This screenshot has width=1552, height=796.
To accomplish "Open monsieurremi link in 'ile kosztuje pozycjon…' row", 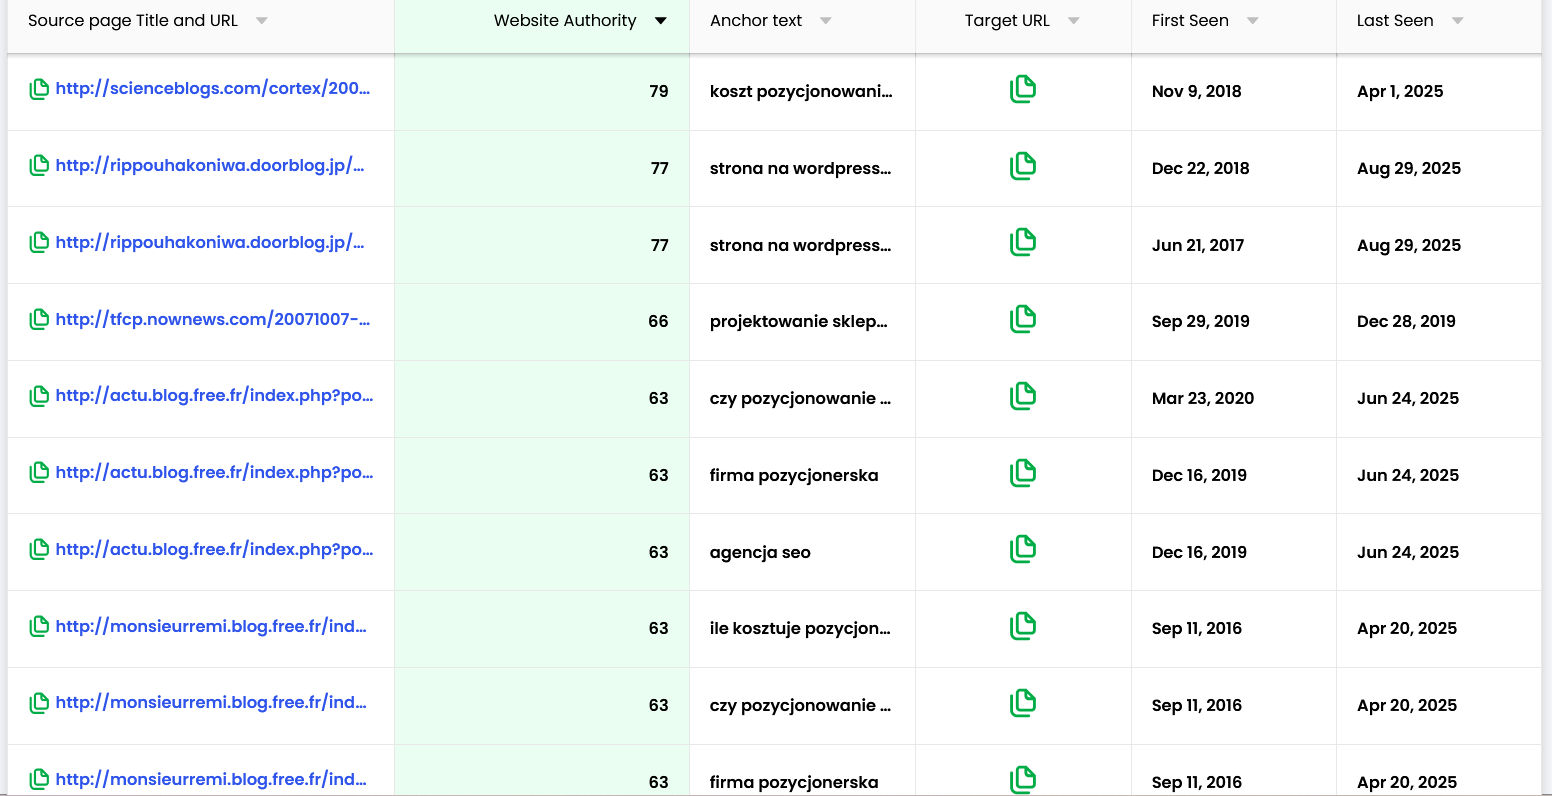I will [x=211, y=626].
